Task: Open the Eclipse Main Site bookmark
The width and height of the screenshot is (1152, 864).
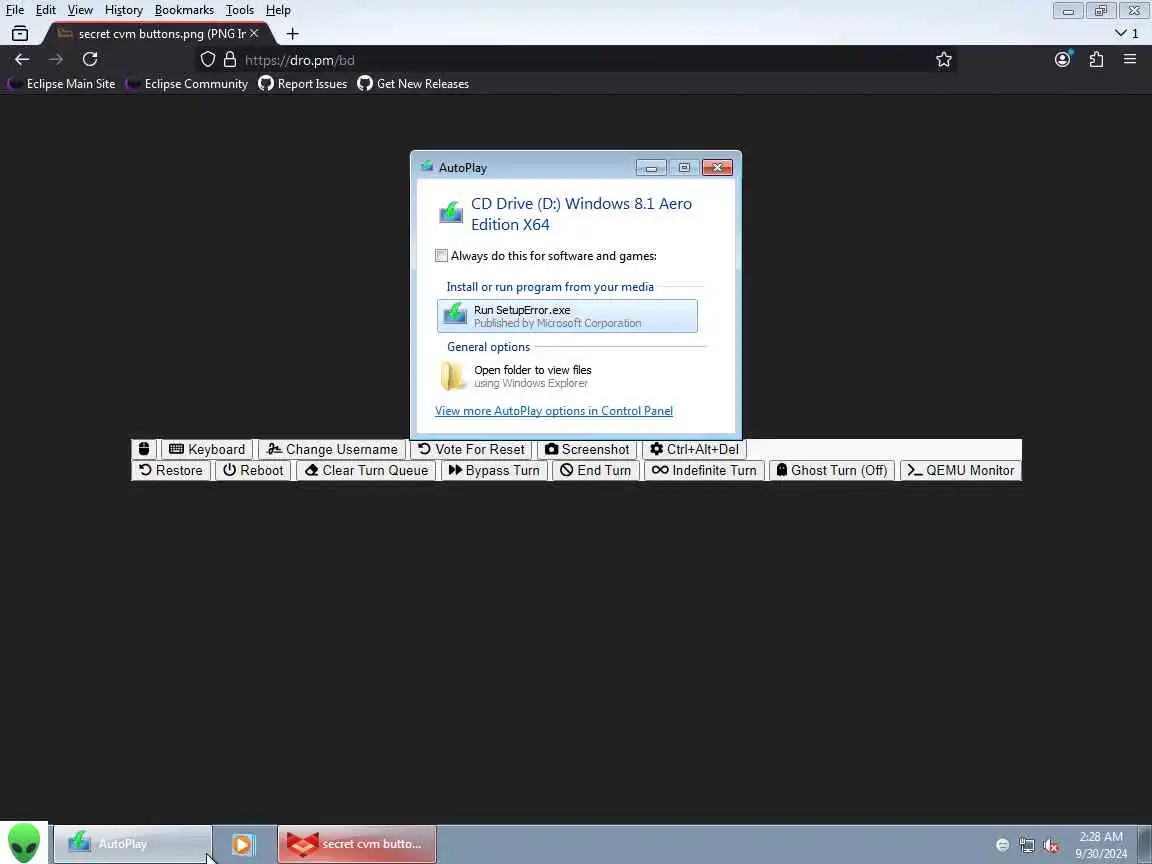Action: pyautogui.click(x=62, y=84)
